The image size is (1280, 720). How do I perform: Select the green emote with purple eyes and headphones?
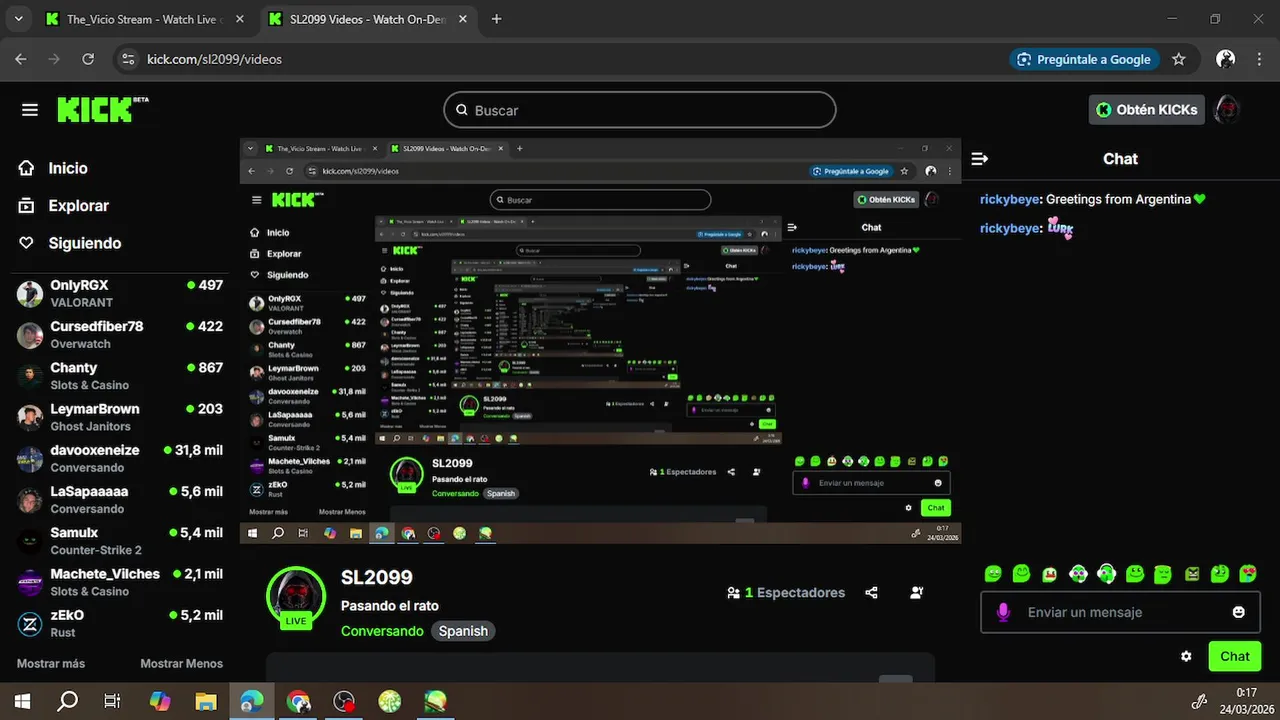[1078, 574]
